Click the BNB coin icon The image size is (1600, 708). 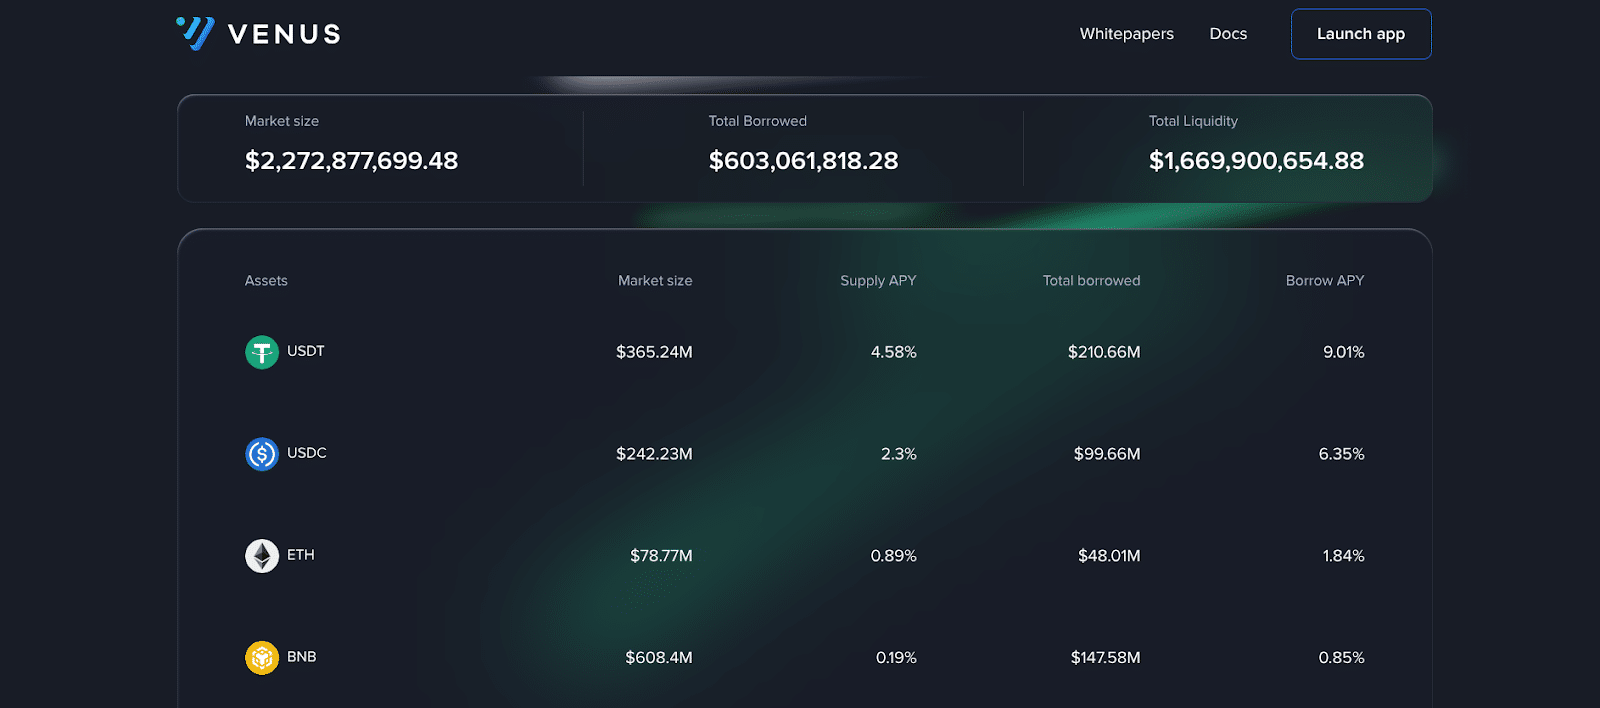tap(262, 658)
